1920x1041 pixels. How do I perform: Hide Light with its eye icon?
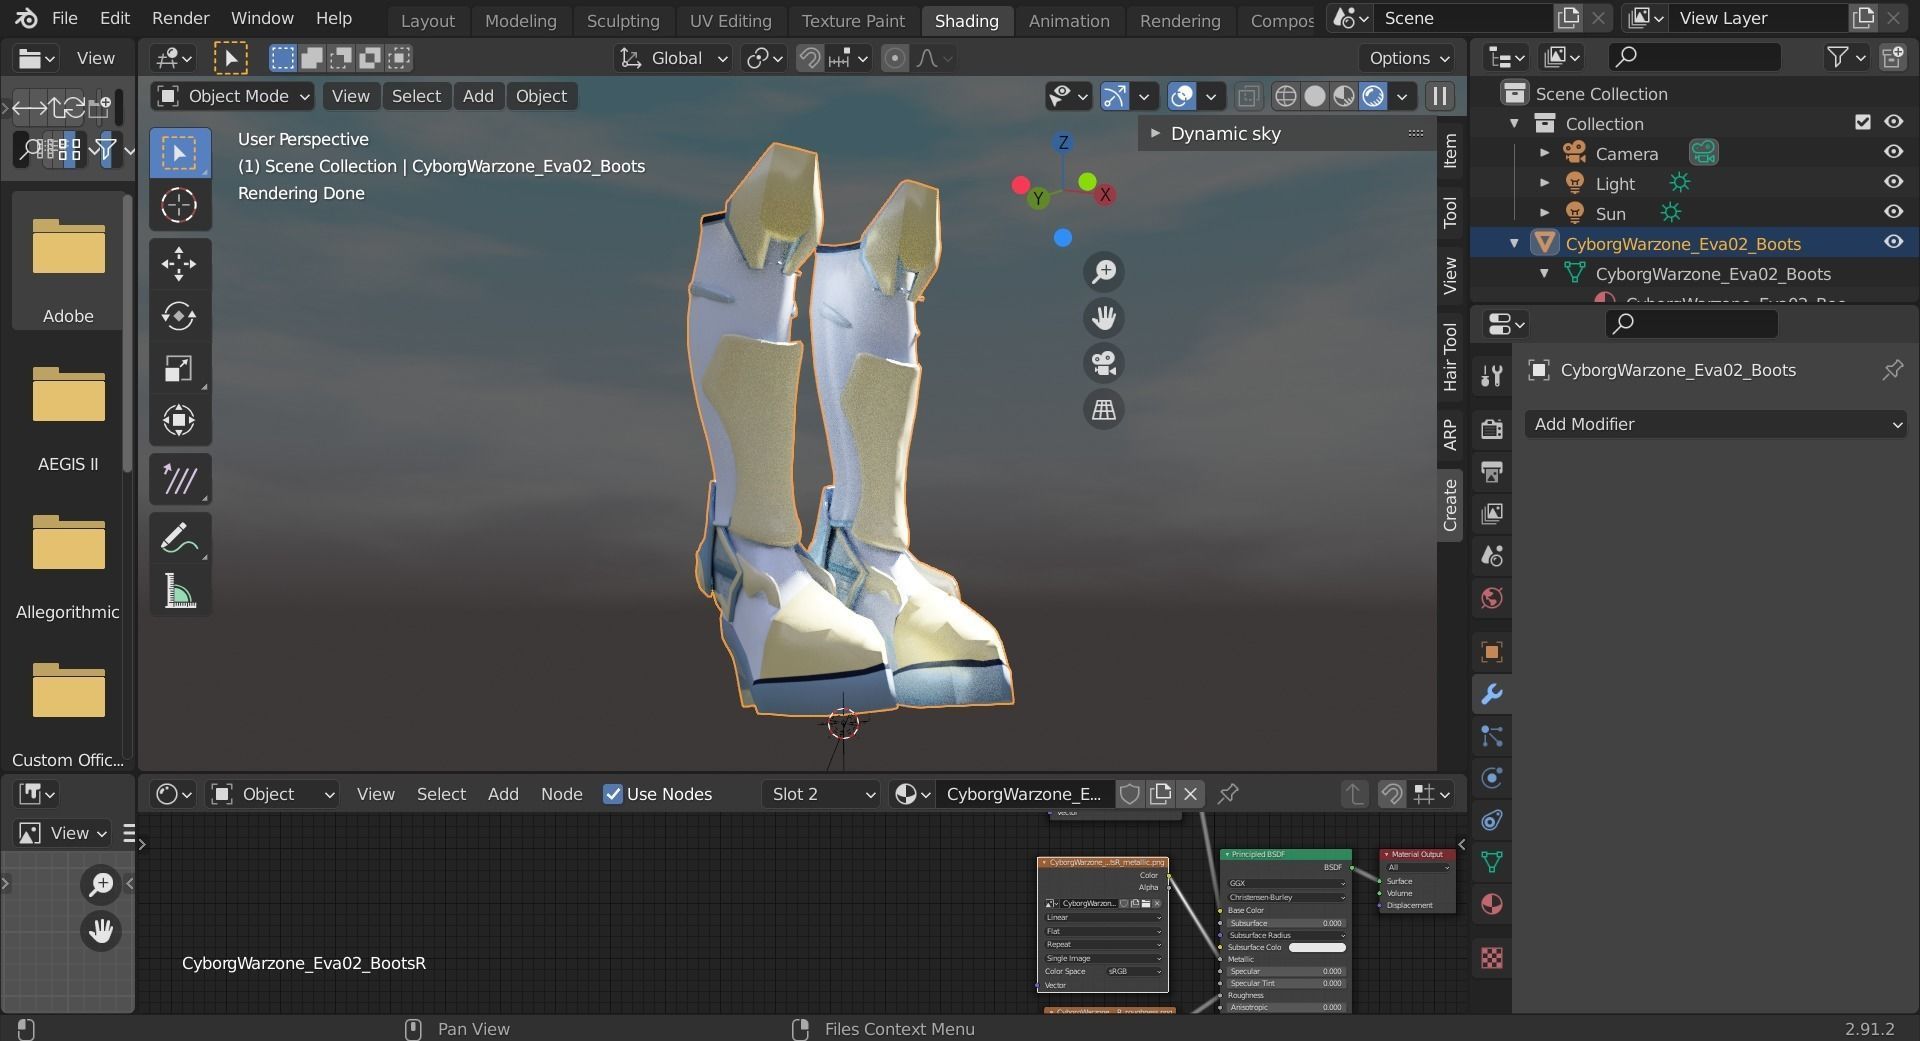(x=1893, y=182)
